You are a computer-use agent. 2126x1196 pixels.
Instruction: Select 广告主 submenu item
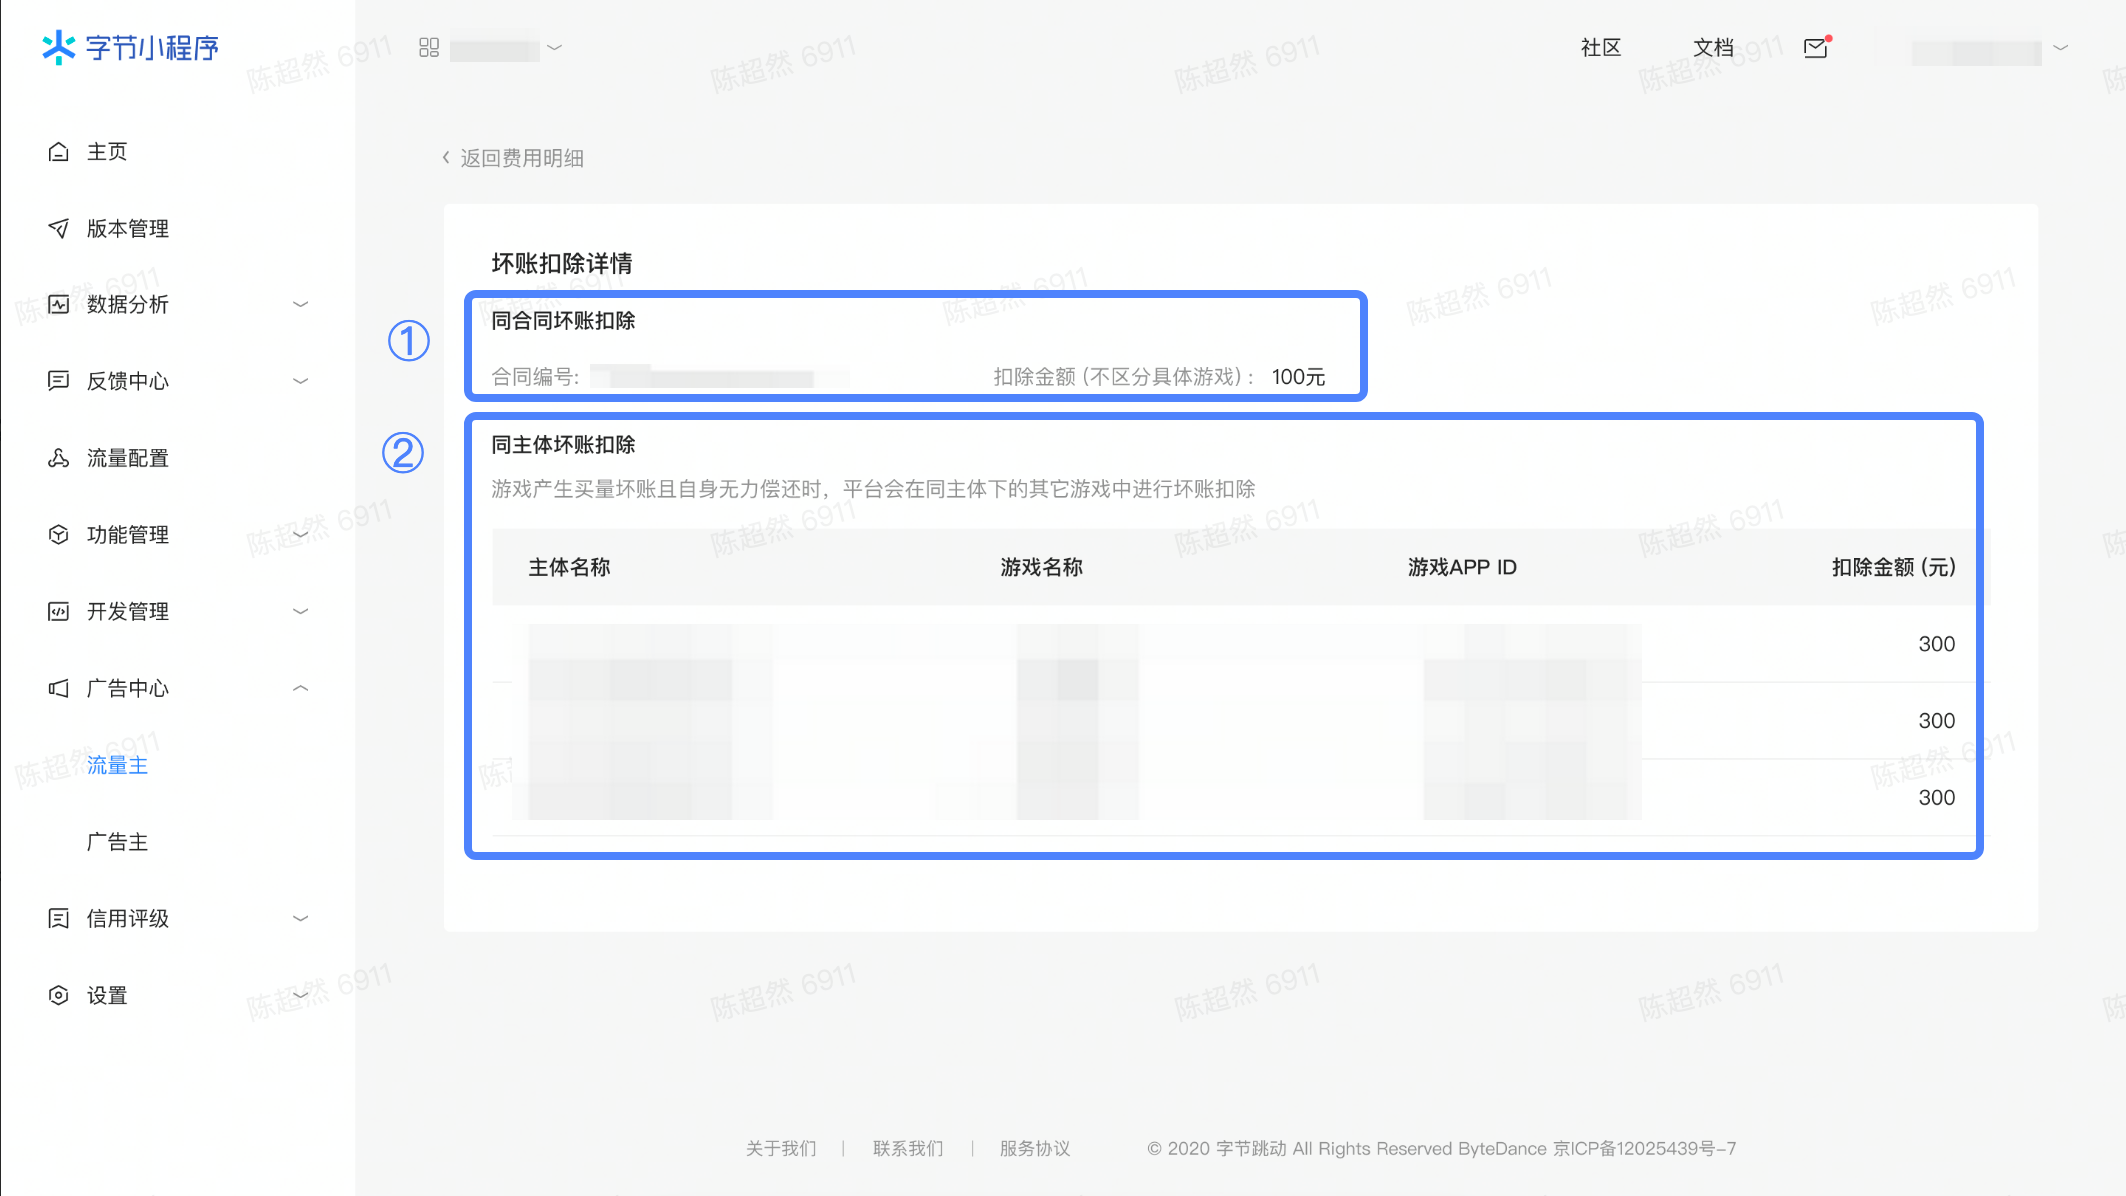point(117,842)
